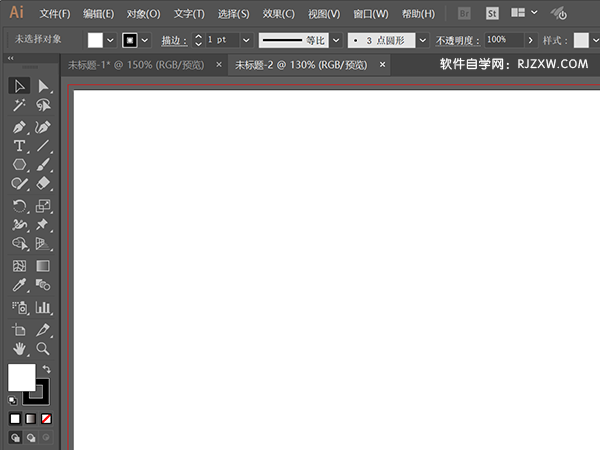Select the Eyedropper tool
Viewport: 600px width, 450px height.
(19, 285)
